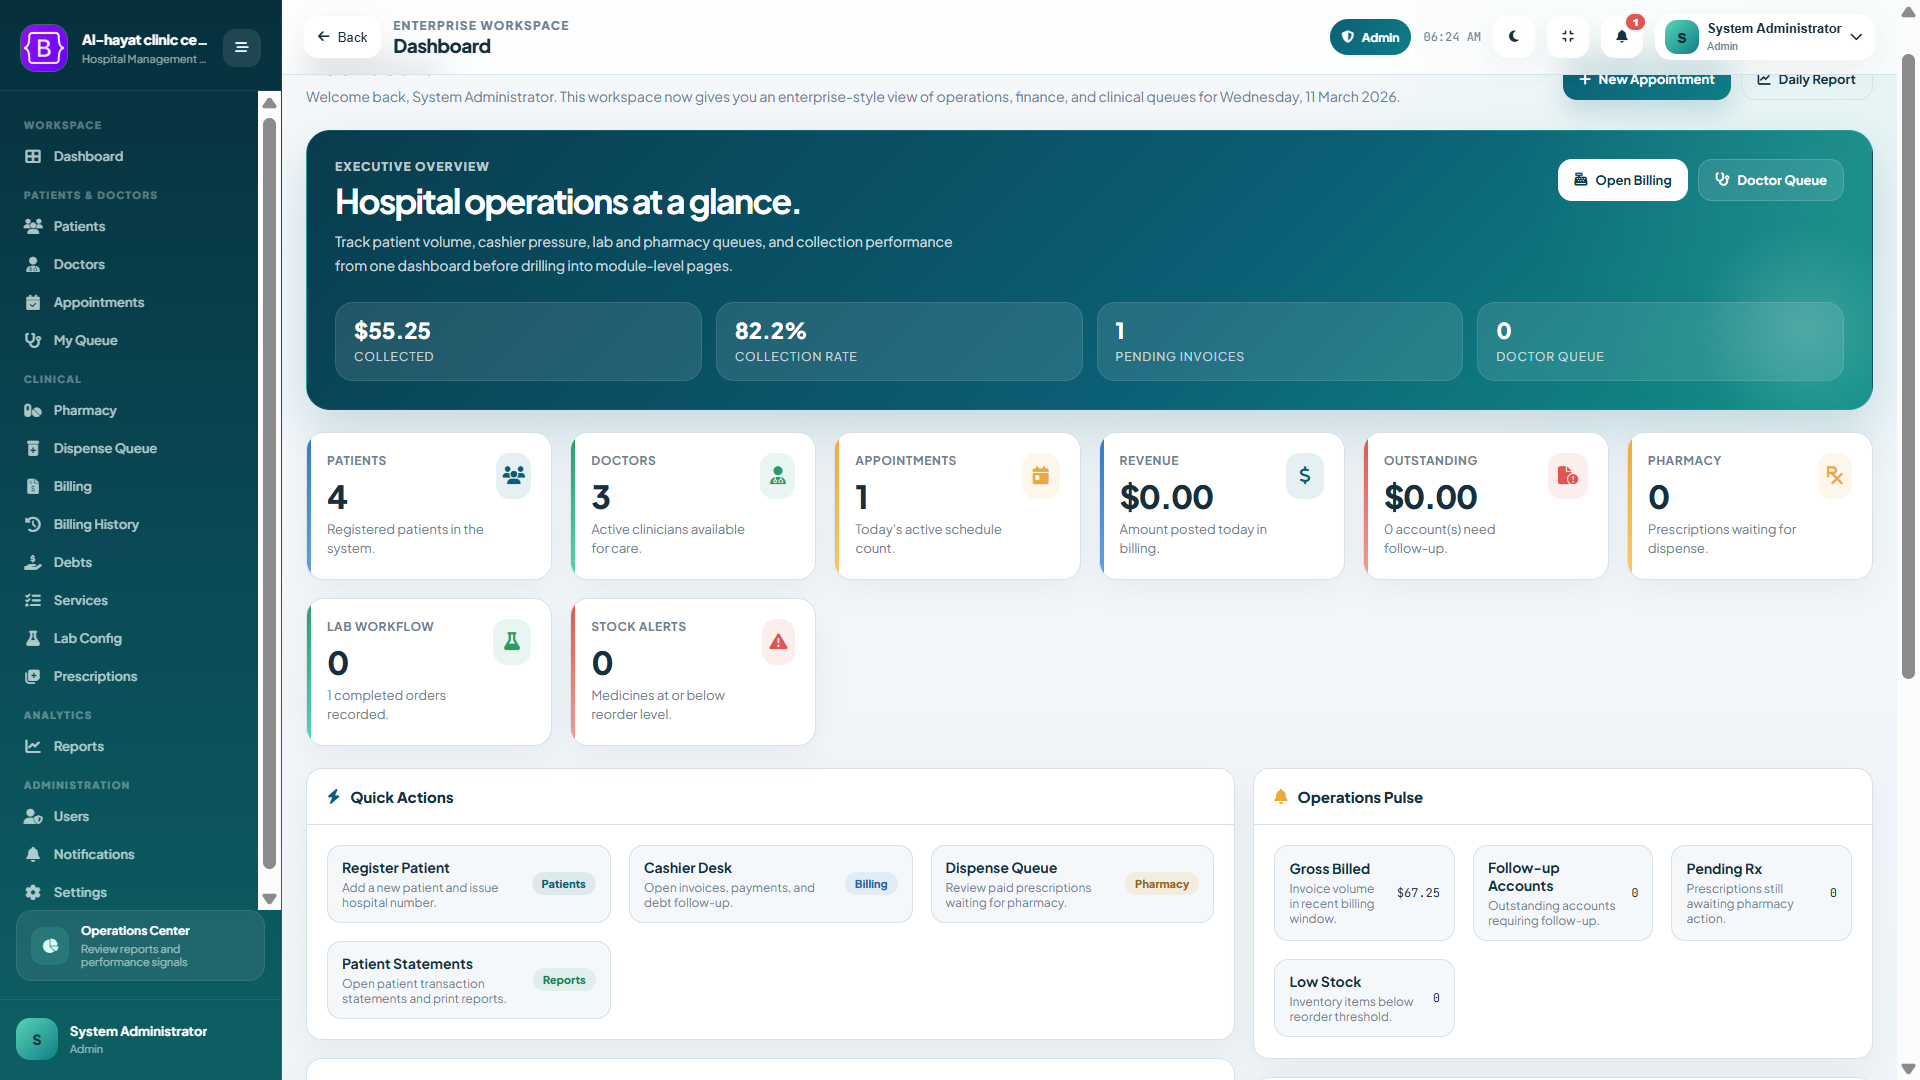Click the New Appointment button
The height and width of the screenshot is (1080, 1920).
click(1645, 78)
